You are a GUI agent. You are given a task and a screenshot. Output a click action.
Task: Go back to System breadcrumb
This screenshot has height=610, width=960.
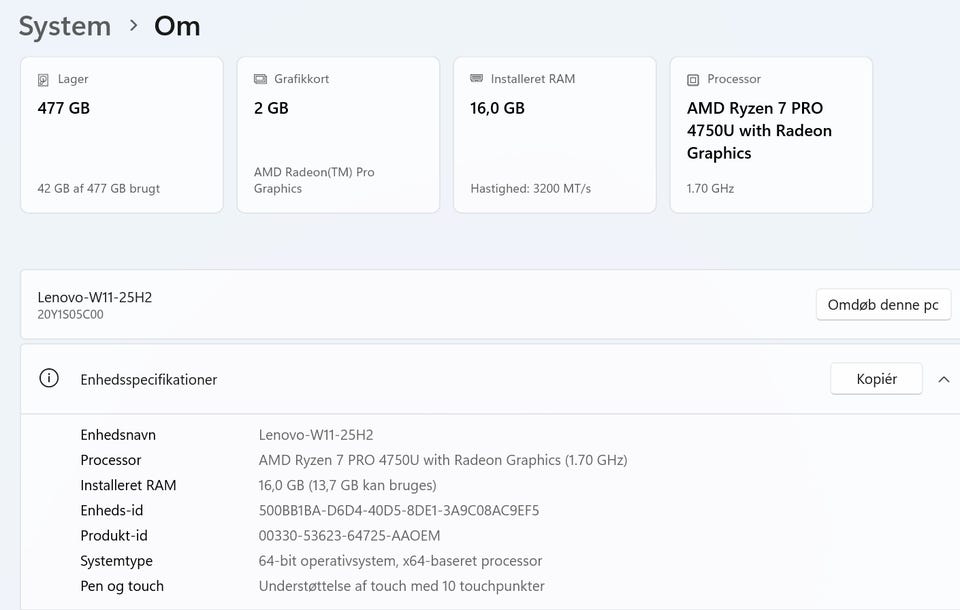click(x=65, y=26)
